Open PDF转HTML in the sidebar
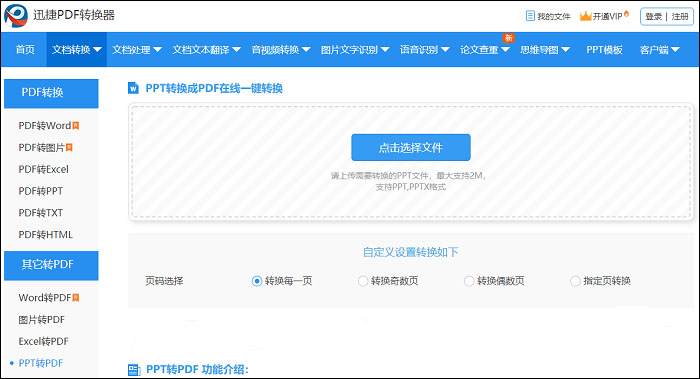Viewport: 700px width, 379px height. coord(46,234)
